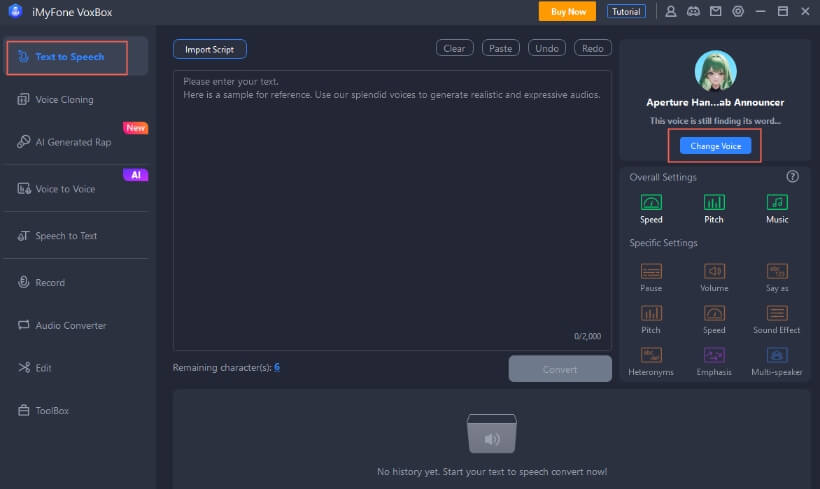820x489 pixels.
Task: Open the settings target icon in title bar
Action: pos(738,12)
